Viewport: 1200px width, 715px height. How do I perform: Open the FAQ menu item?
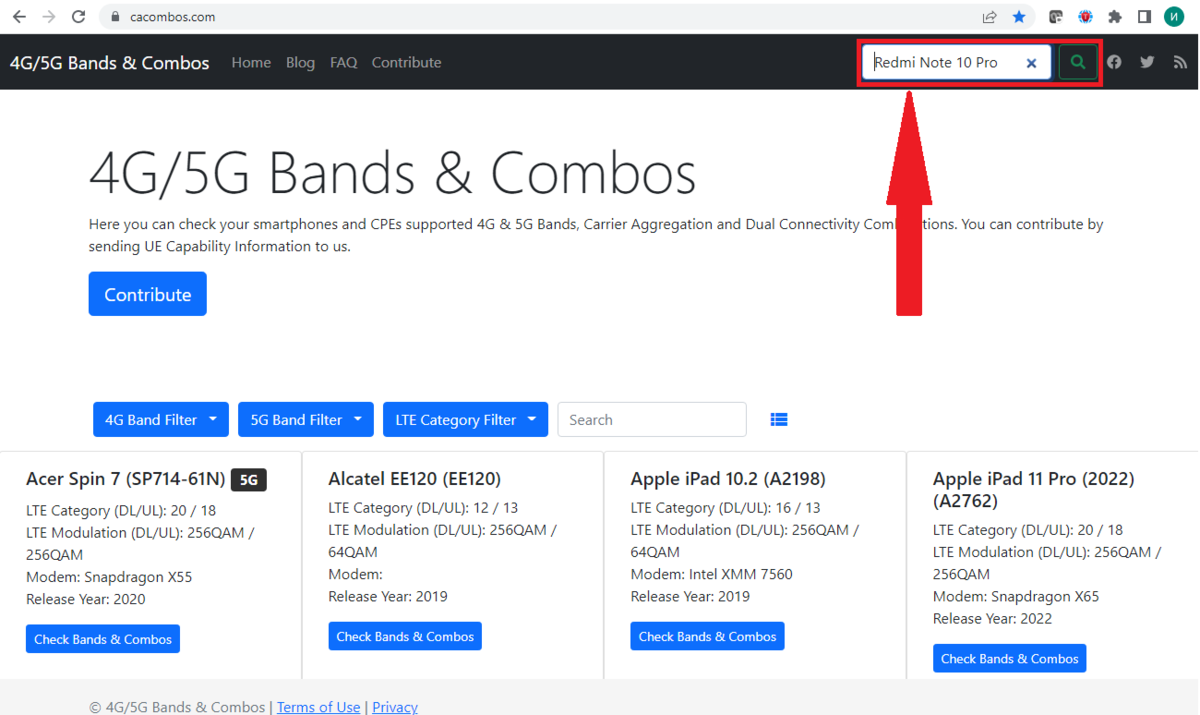343,62
